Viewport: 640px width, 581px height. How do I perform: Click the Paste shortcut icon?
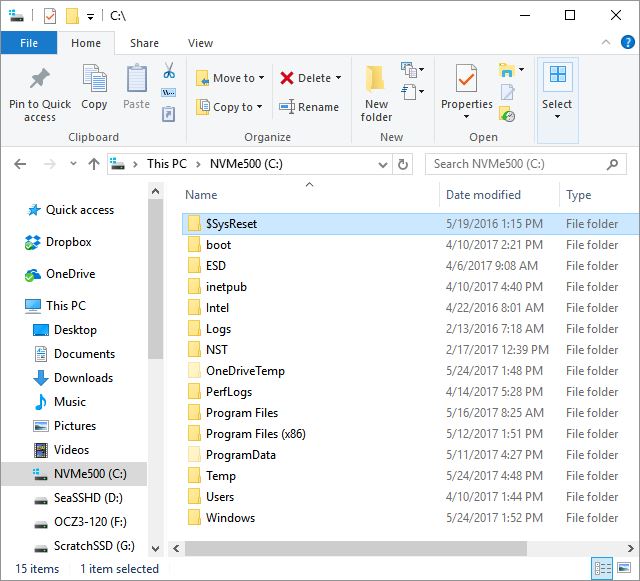[169, 114]
